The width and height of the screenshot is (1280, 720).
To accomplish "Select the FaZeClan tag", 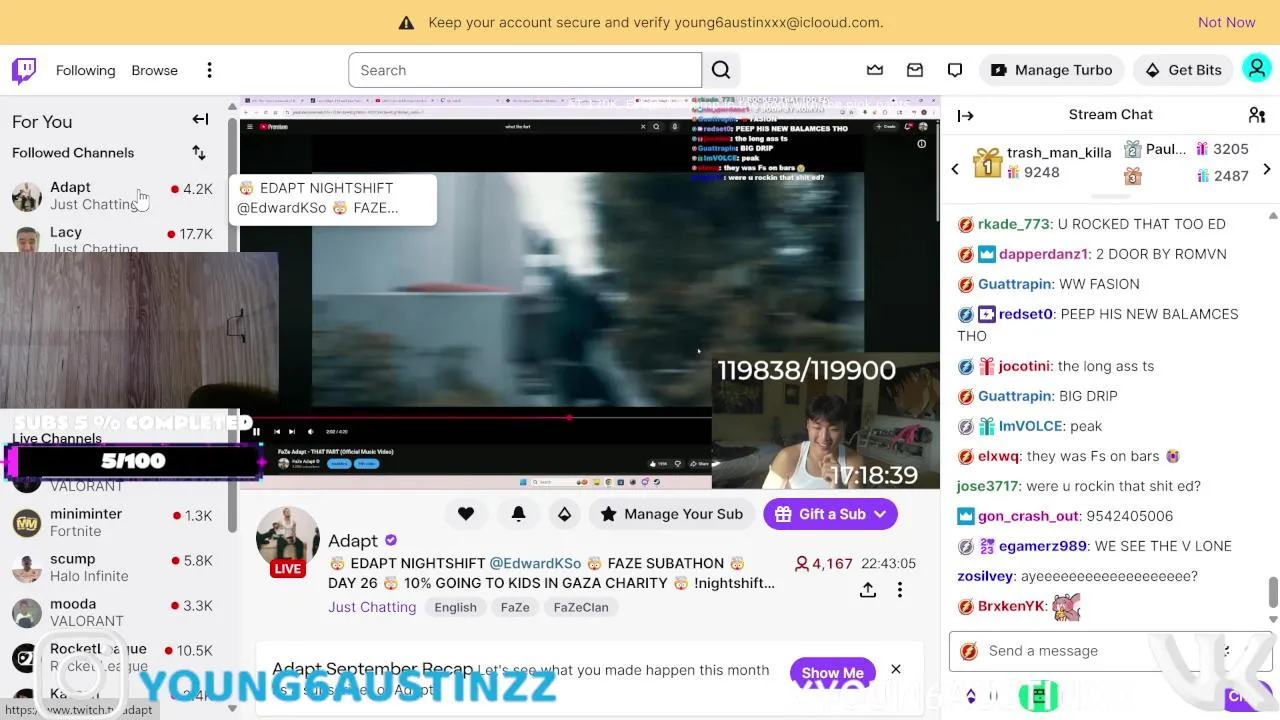I will 581,607.
